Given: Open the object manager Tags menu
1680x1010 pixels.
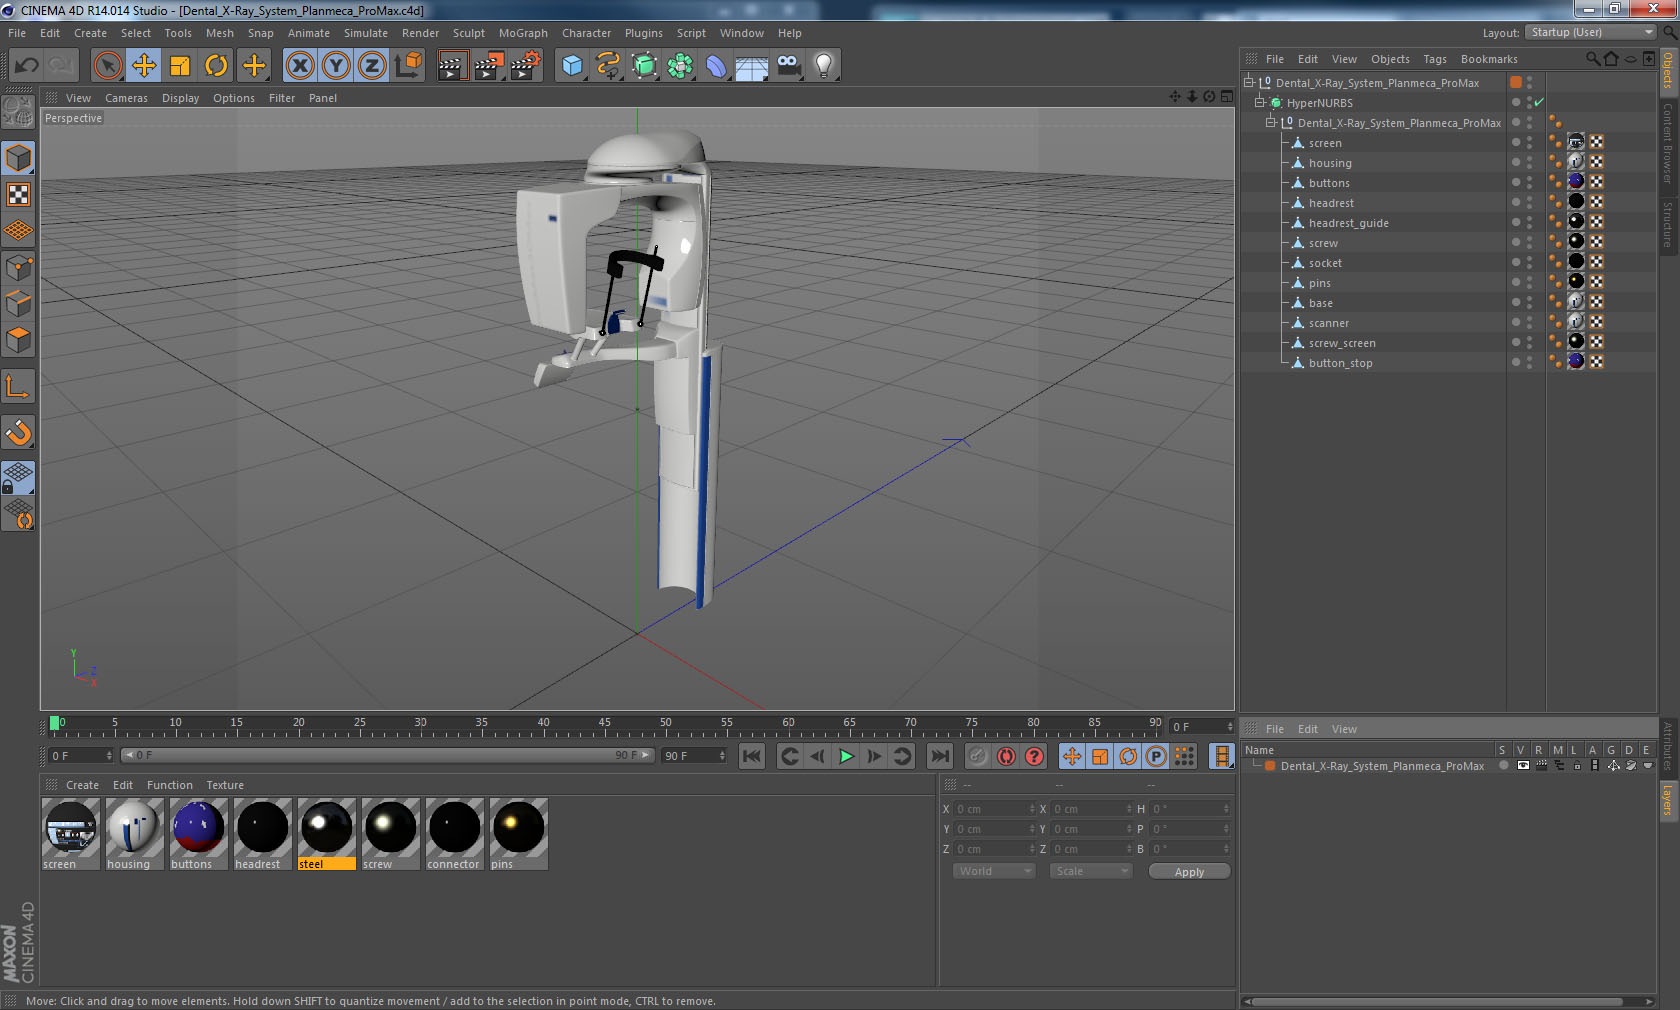Looking at the screenshot, I should click(x=1435, y=59).
